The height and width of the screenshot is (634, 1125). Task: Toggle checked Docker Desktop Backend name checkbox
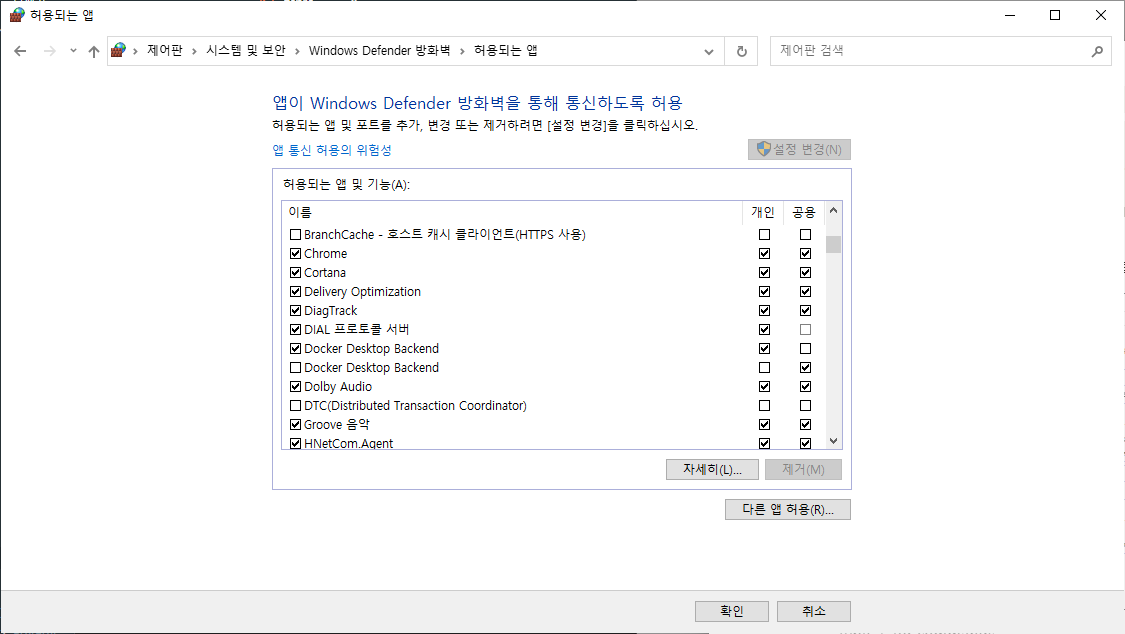295,349
